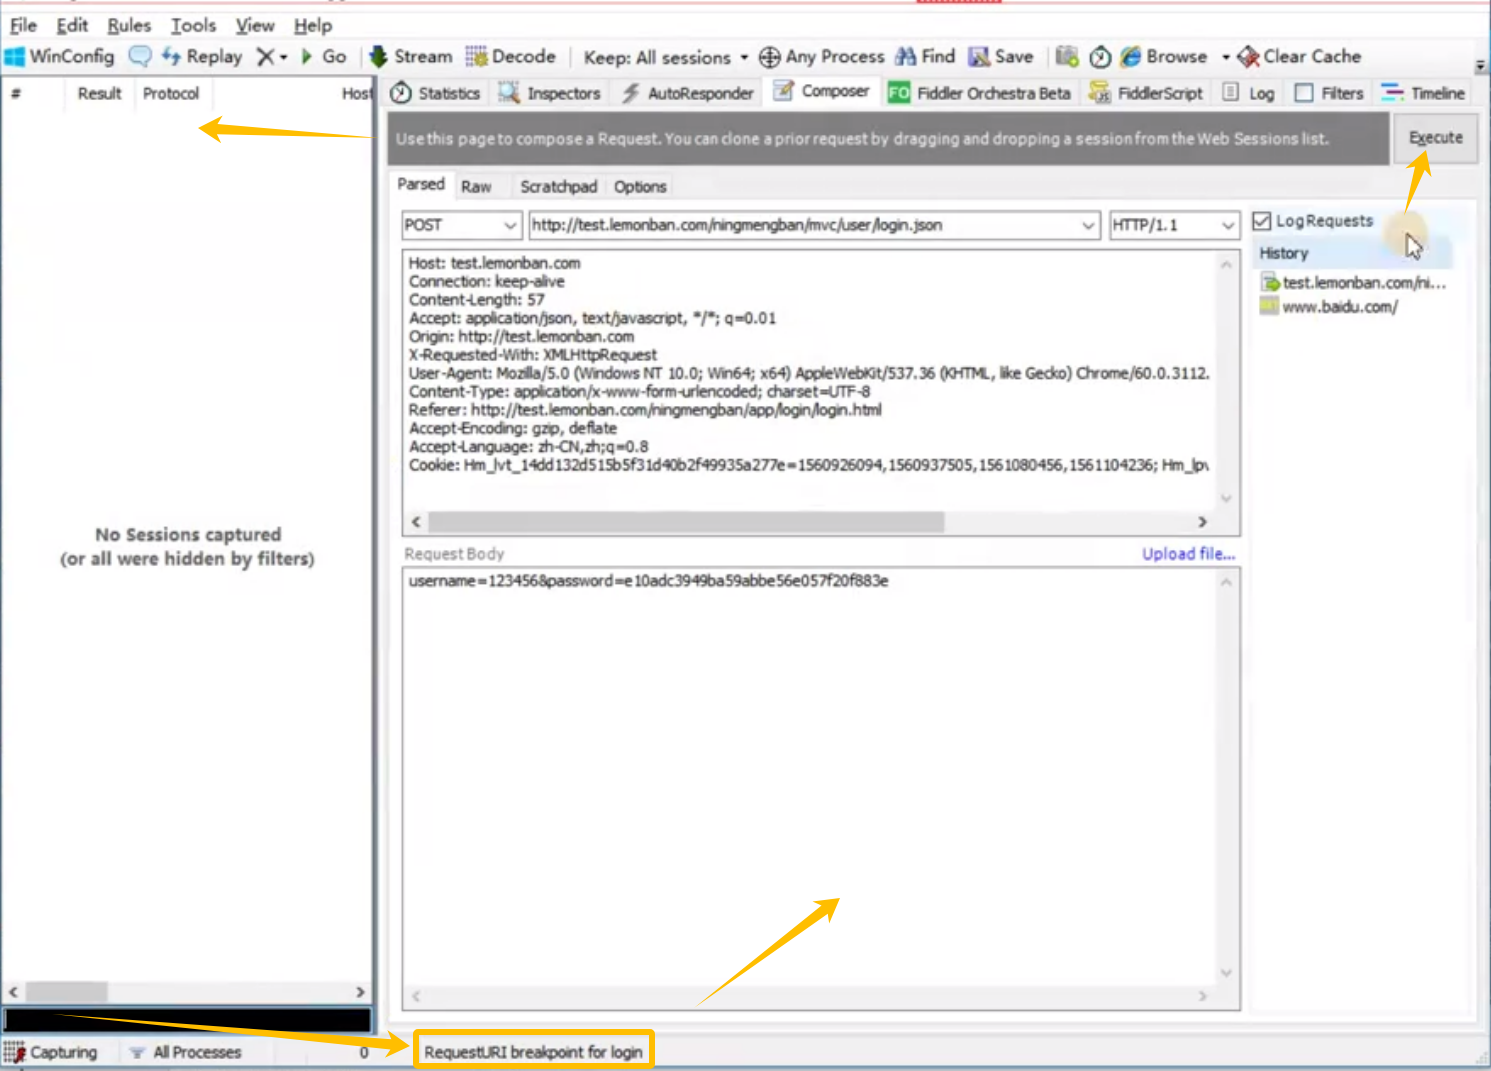Screen dimensions: 1491x1071
Task: Toggle the Decode option
Action: pyautogui.click(x=511, y=57)
